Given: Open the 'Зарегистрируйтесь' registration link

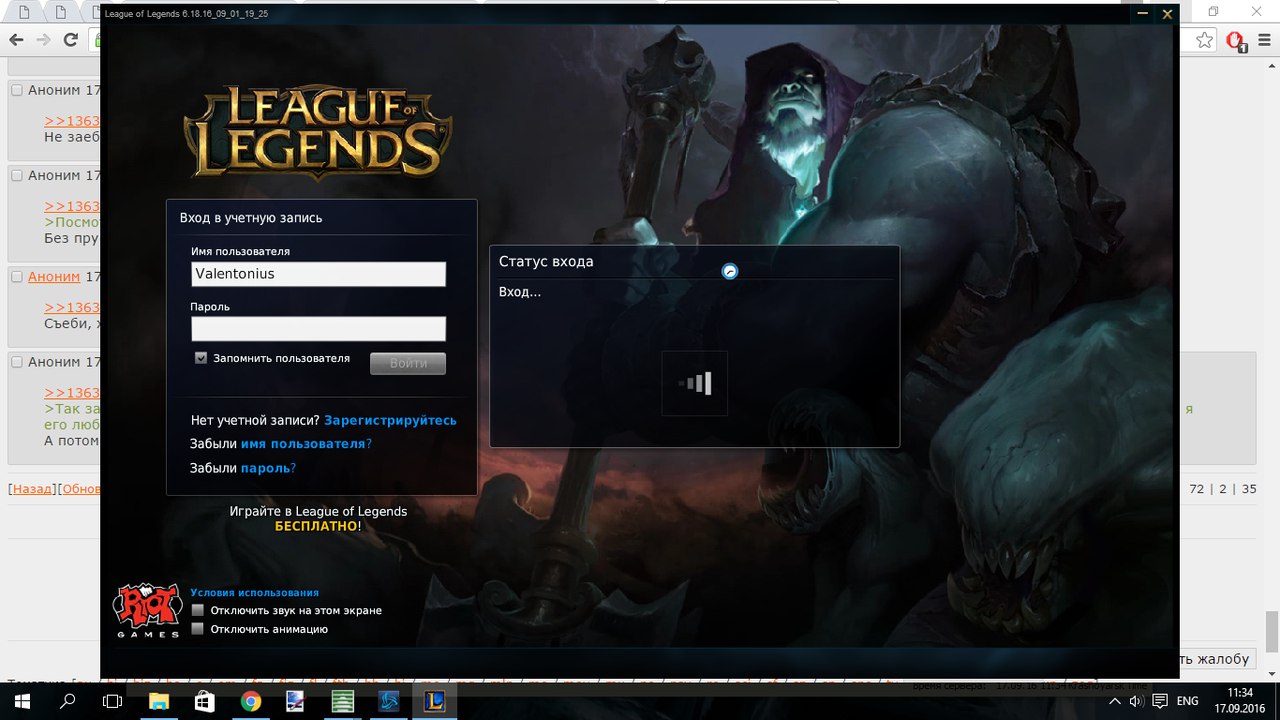Looking at the screenshot, I should pyautogui.click(x=390, y=420).
